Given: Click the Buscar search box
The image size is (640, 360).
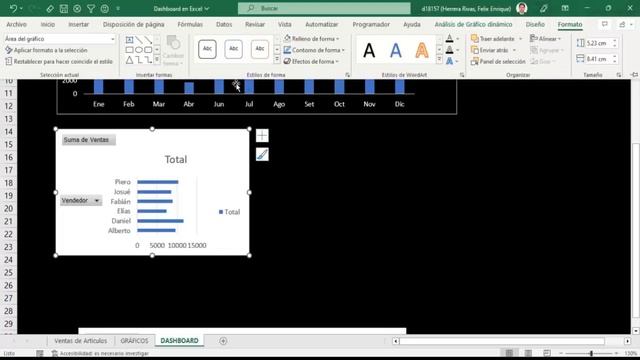Looking at the screenshot, I should click(x=324, y=8).
